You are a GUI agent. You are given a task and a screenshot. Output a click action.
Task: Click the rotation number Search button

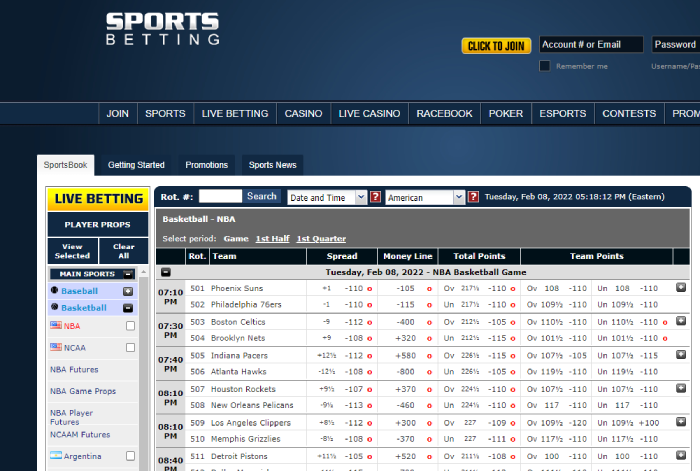[x=262, y=196]
